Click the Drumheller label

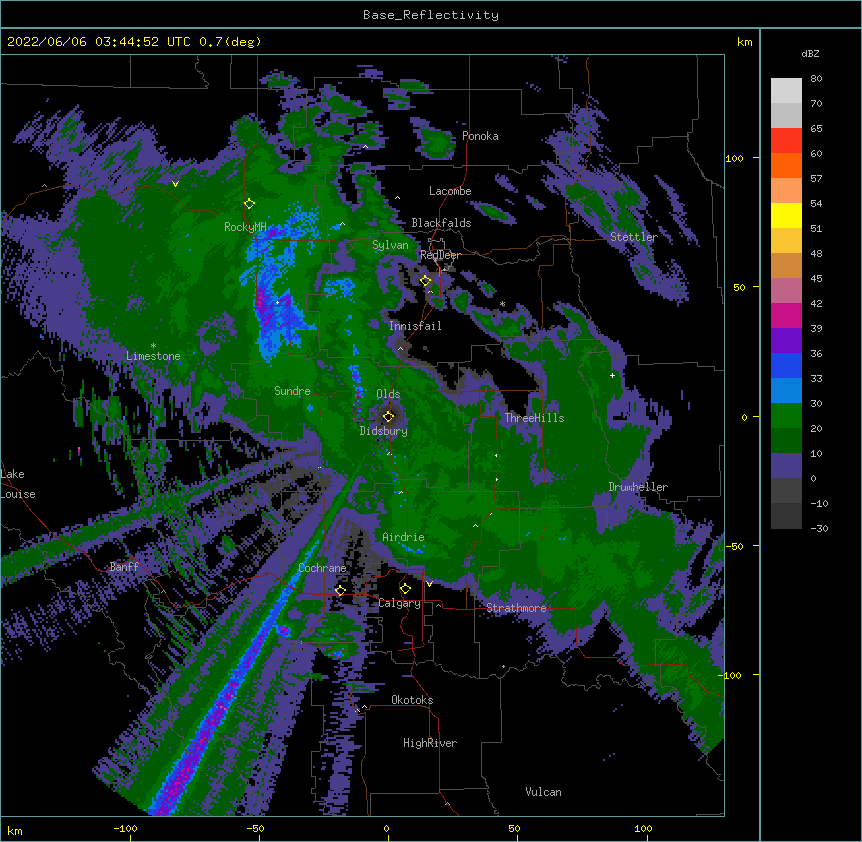[638, 487]
